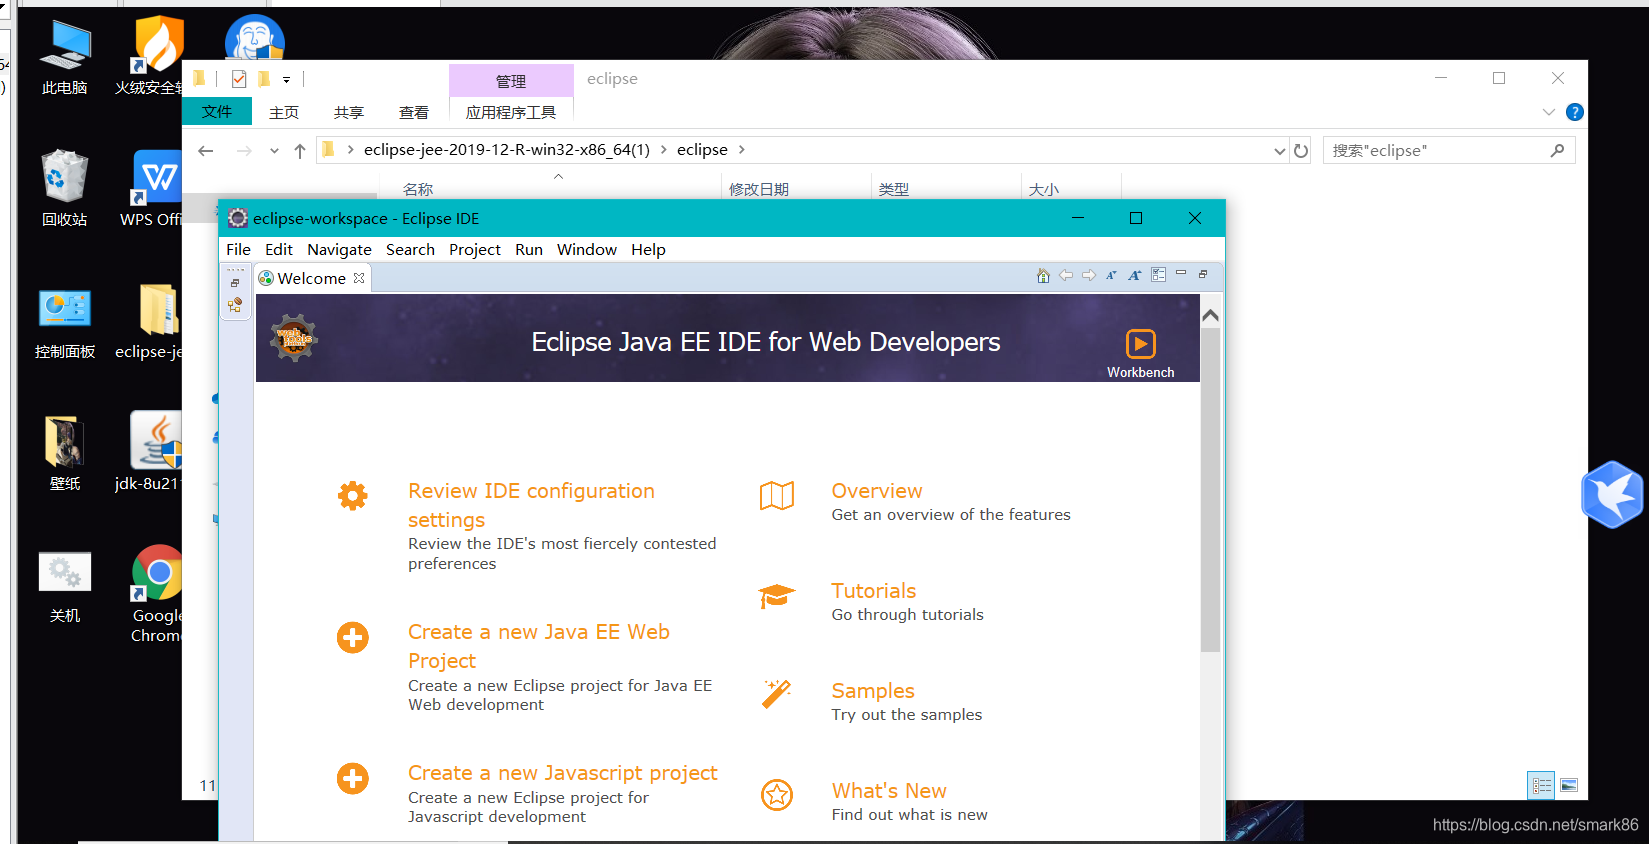Click the outline view icon in left trim
This screenshot has height=844, width=1649.
pyautogui.click(x=235, y=305)
